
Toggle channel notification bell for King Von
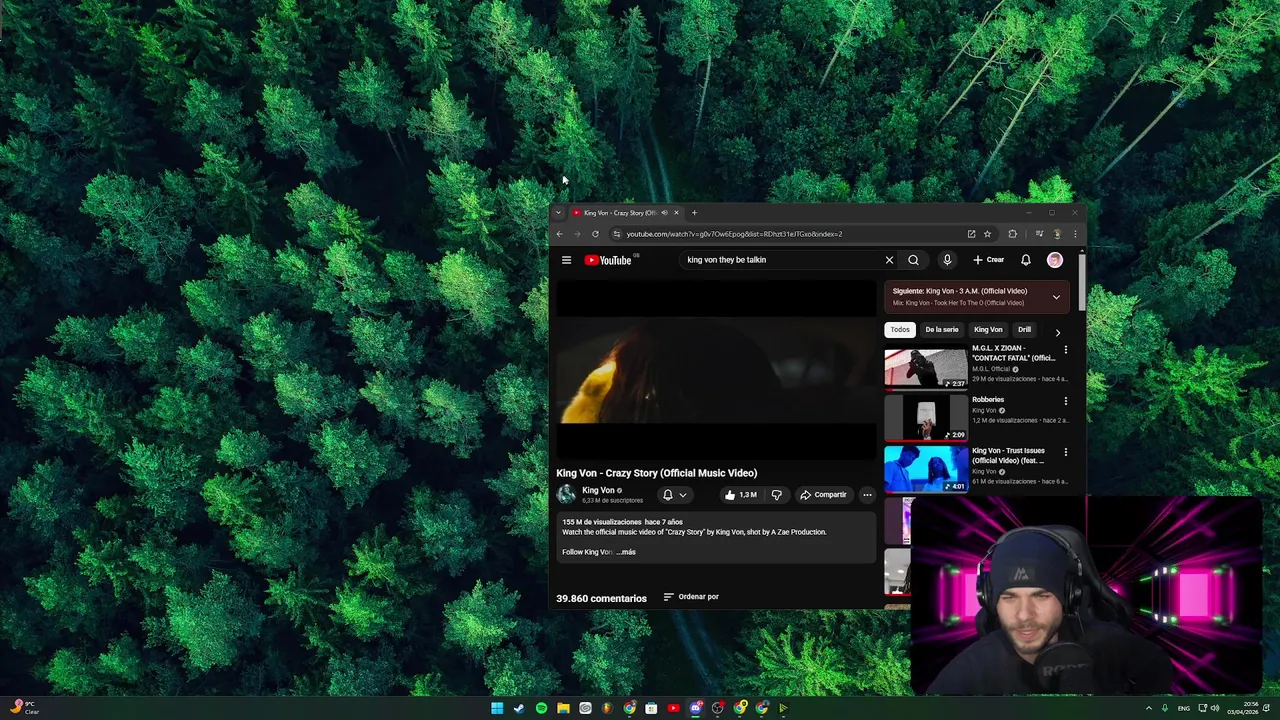click(674, 495)
